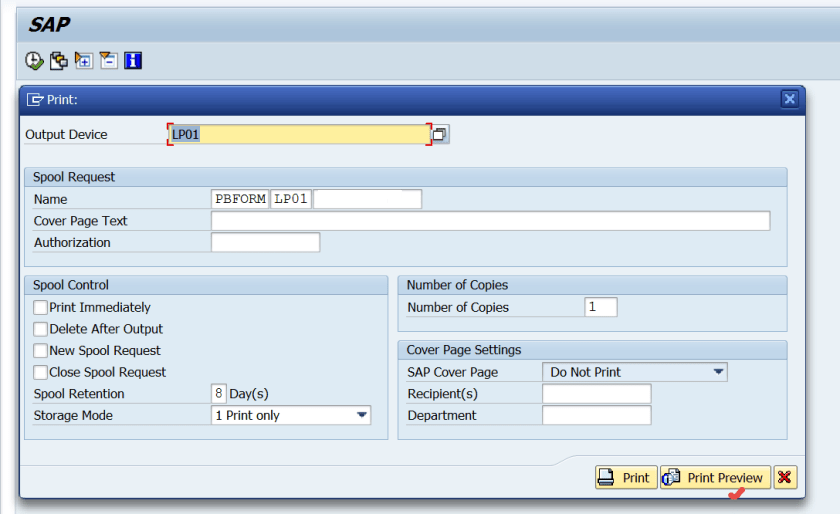Click the Number of Copies group header

tap(592, 285)
